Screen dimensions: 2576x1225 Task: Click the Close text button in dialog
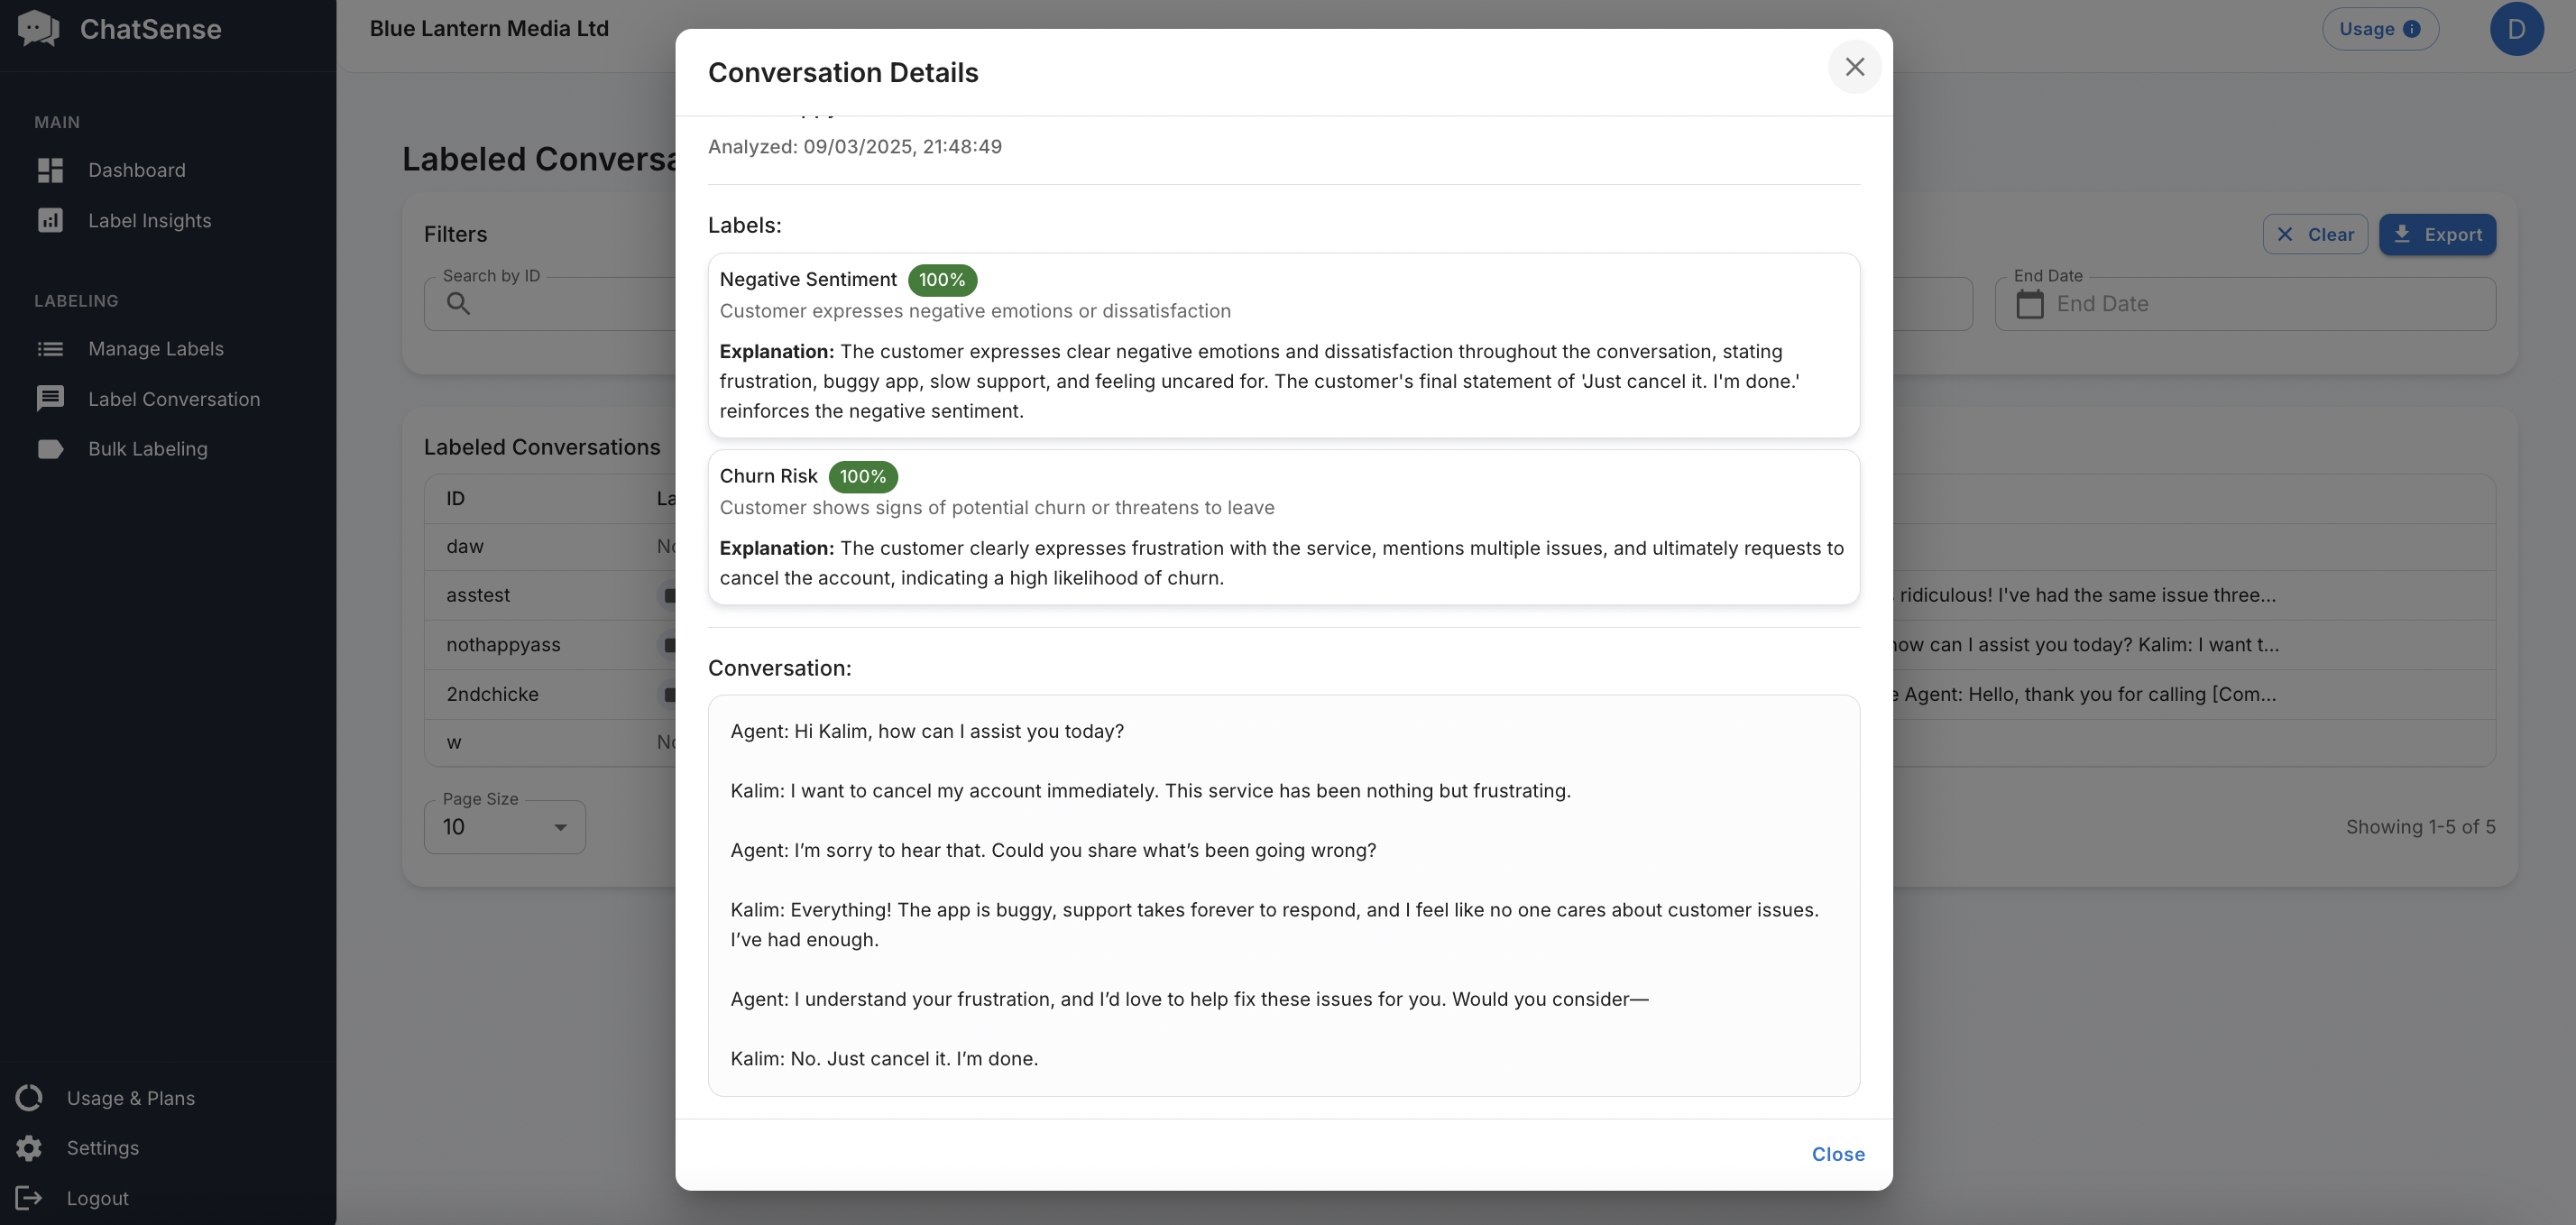coord(1837,1154)
